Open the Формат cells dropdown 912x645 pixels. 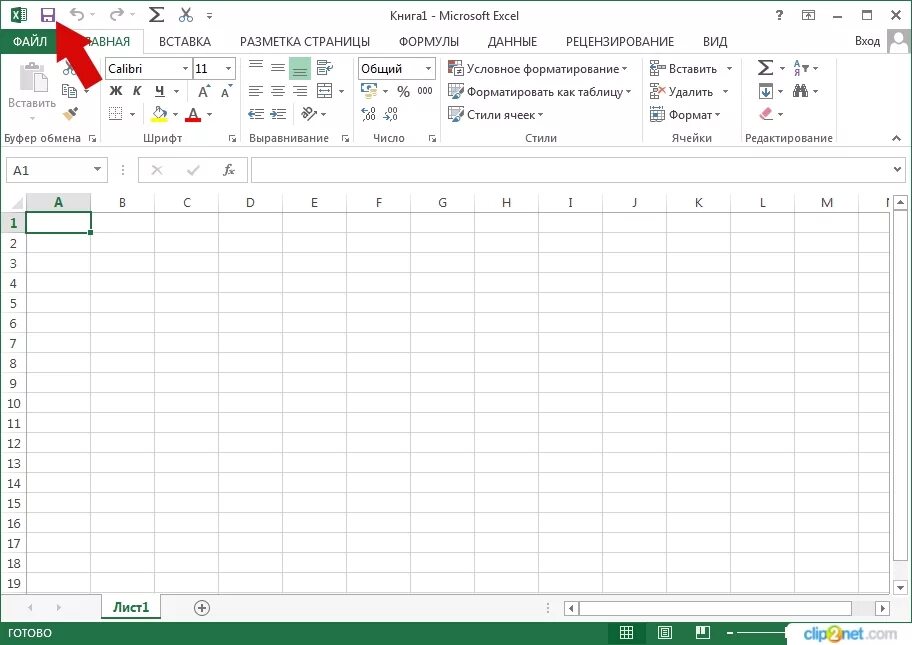[x=685, y=115]
